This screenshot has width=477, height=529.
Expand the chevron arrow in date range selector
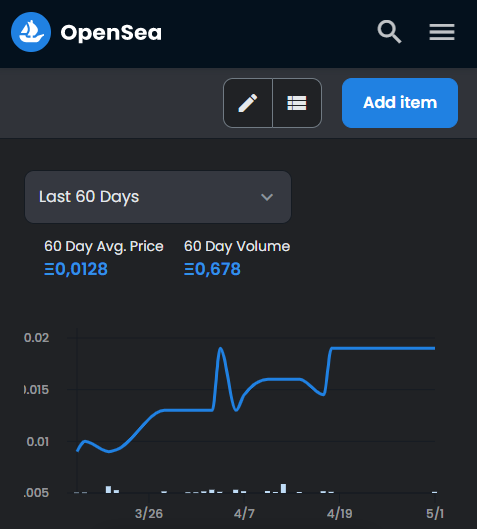[x=267, y=197]
